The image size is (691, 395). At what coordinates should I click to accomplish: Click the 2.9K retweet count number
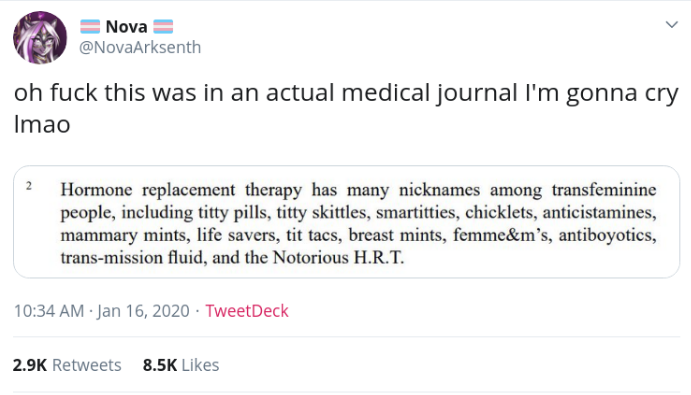30,365
